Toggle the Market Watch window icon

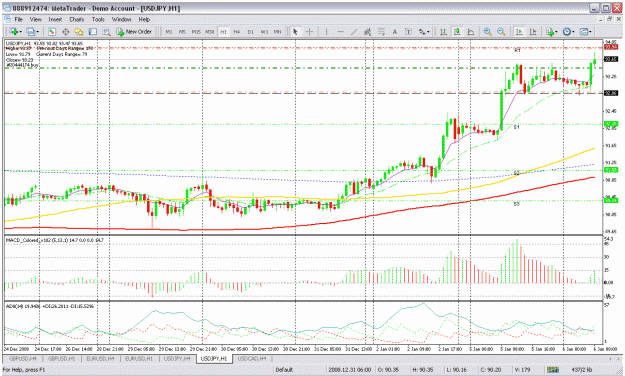click(52, 31)
